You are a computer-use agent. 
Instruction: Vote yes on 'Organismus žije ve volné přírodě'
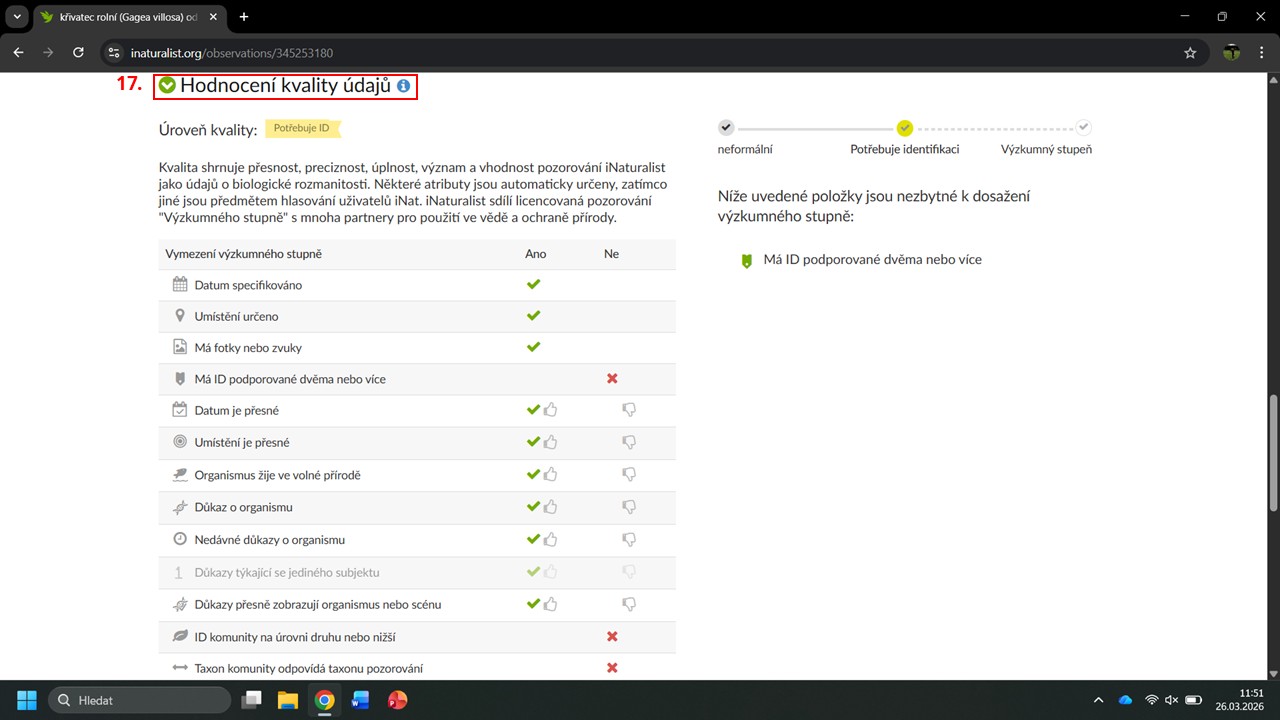point(550,474)
